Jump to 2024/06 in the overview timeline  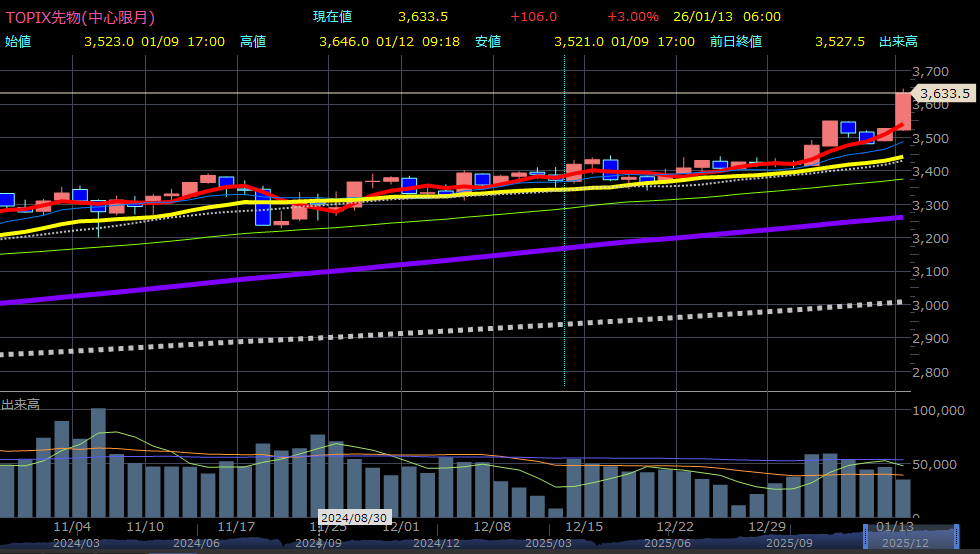coord(197,543)
